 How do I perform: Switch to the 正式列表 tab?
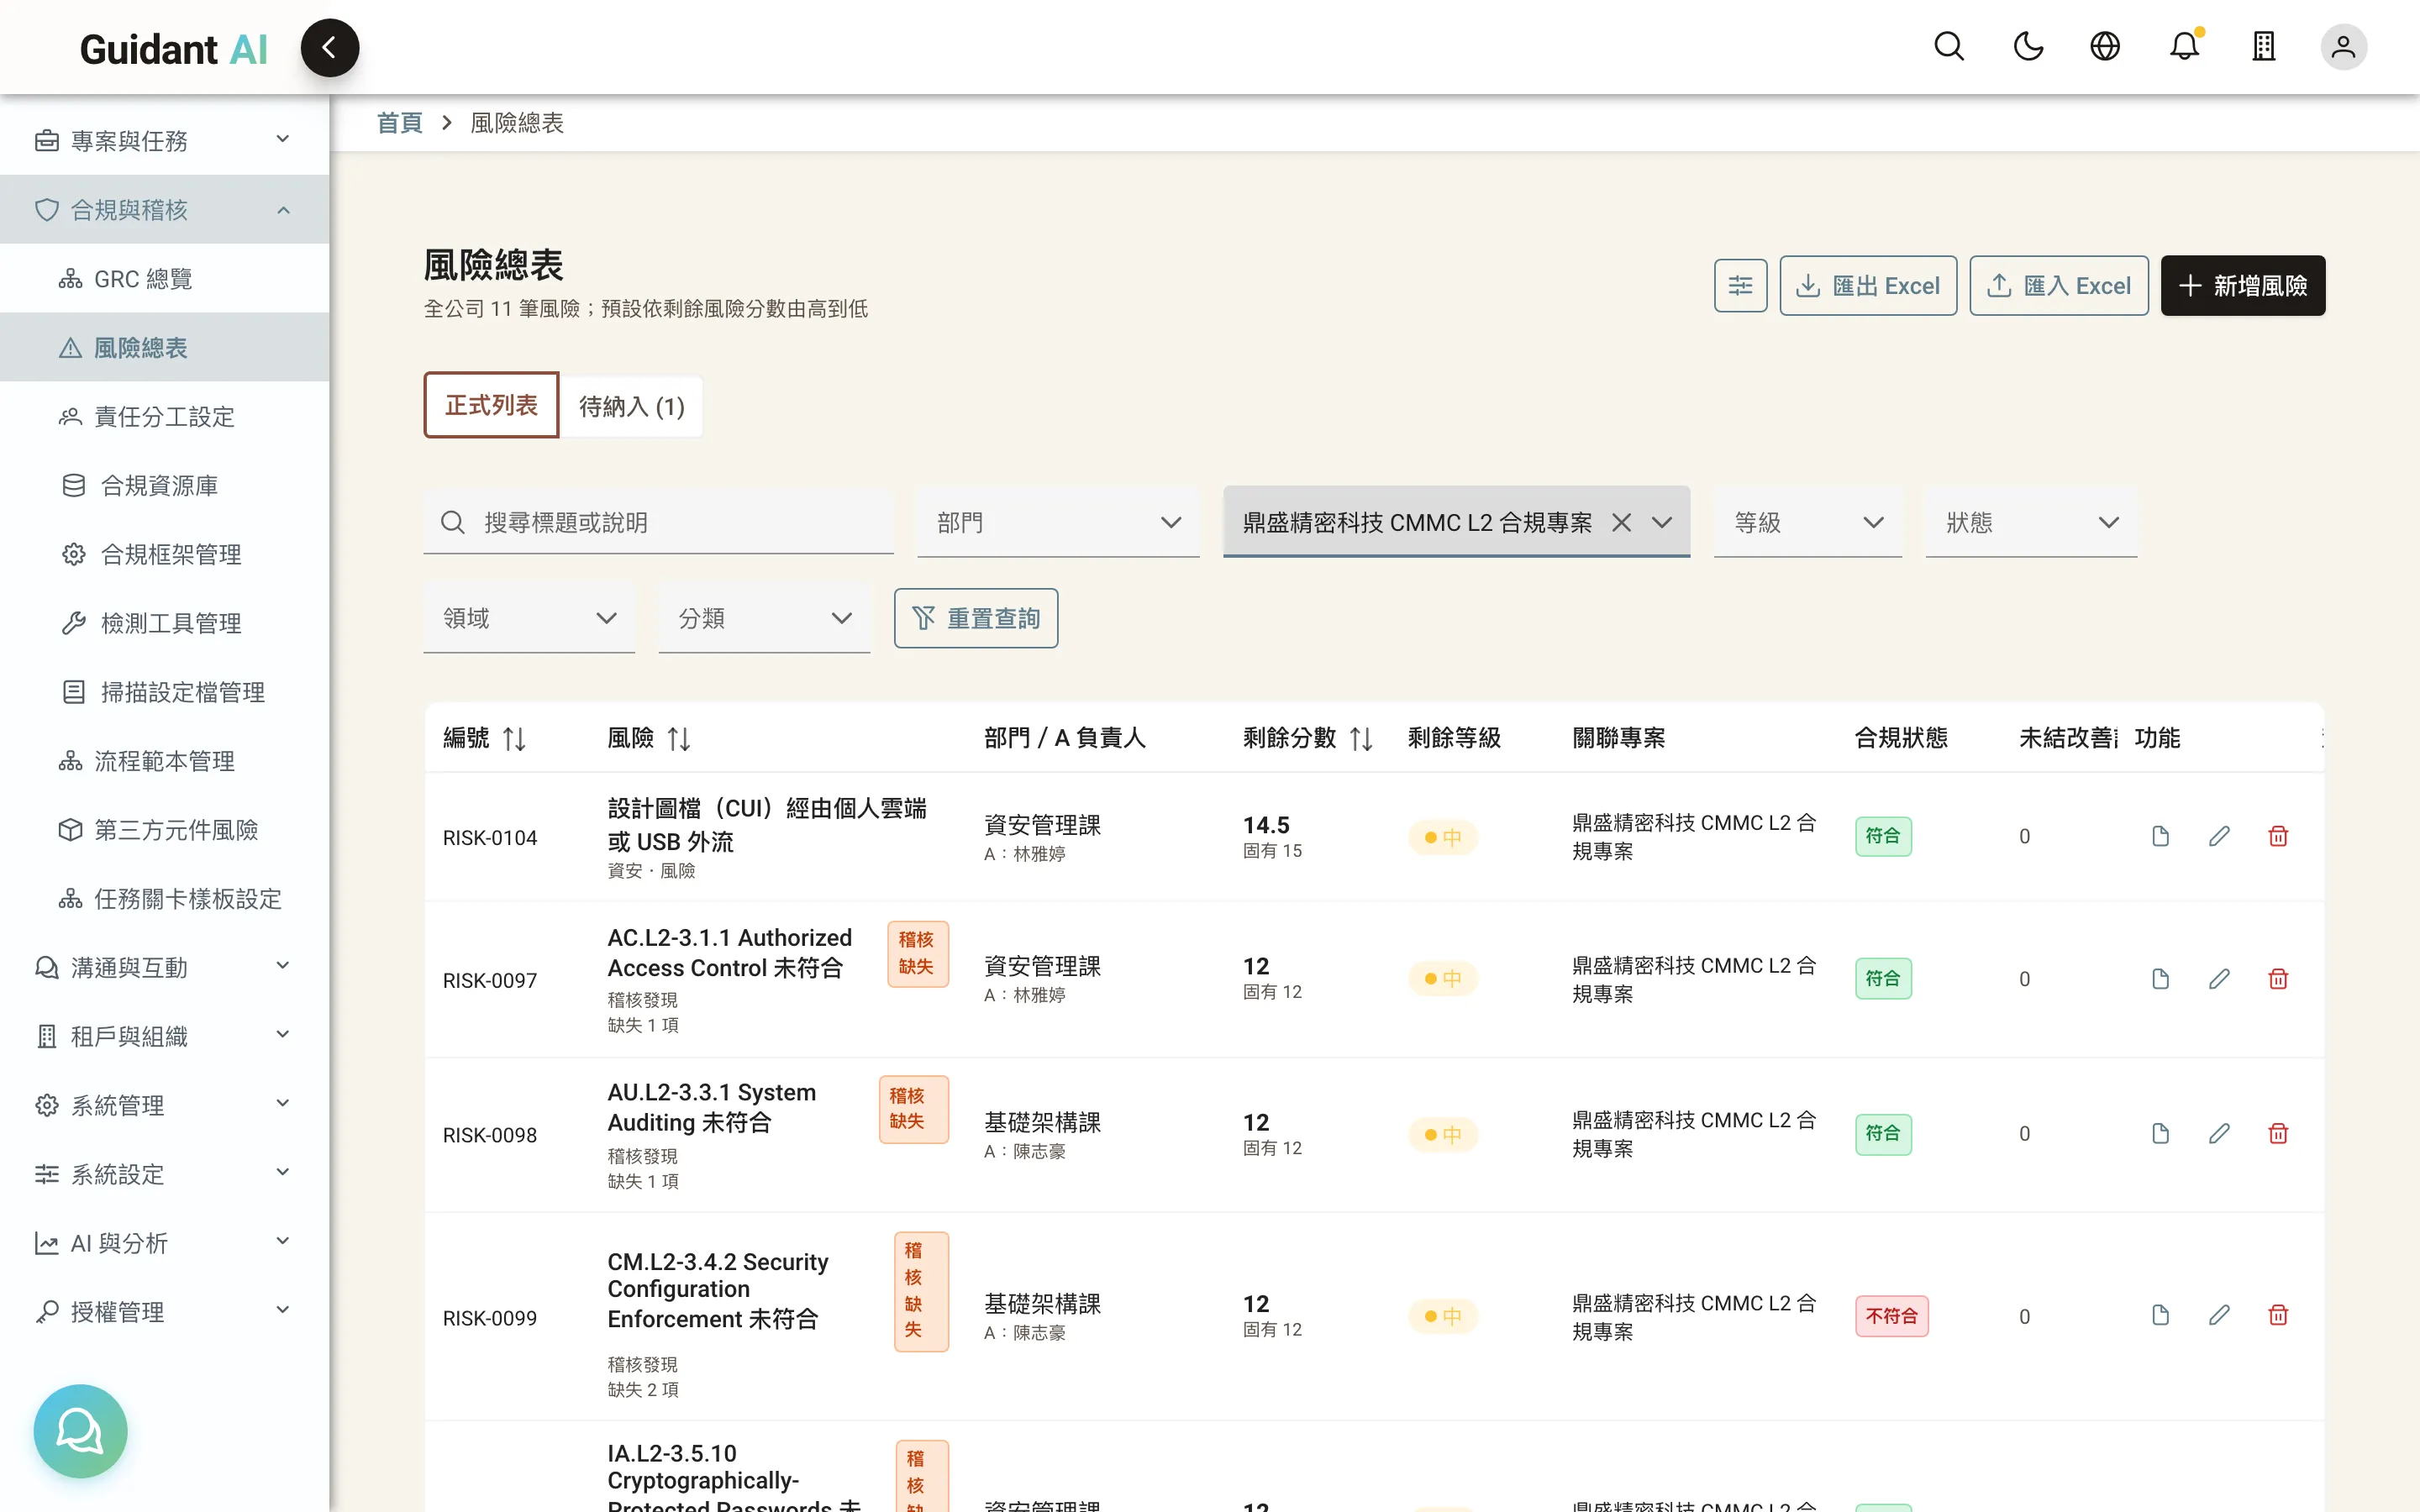point(491,405)
